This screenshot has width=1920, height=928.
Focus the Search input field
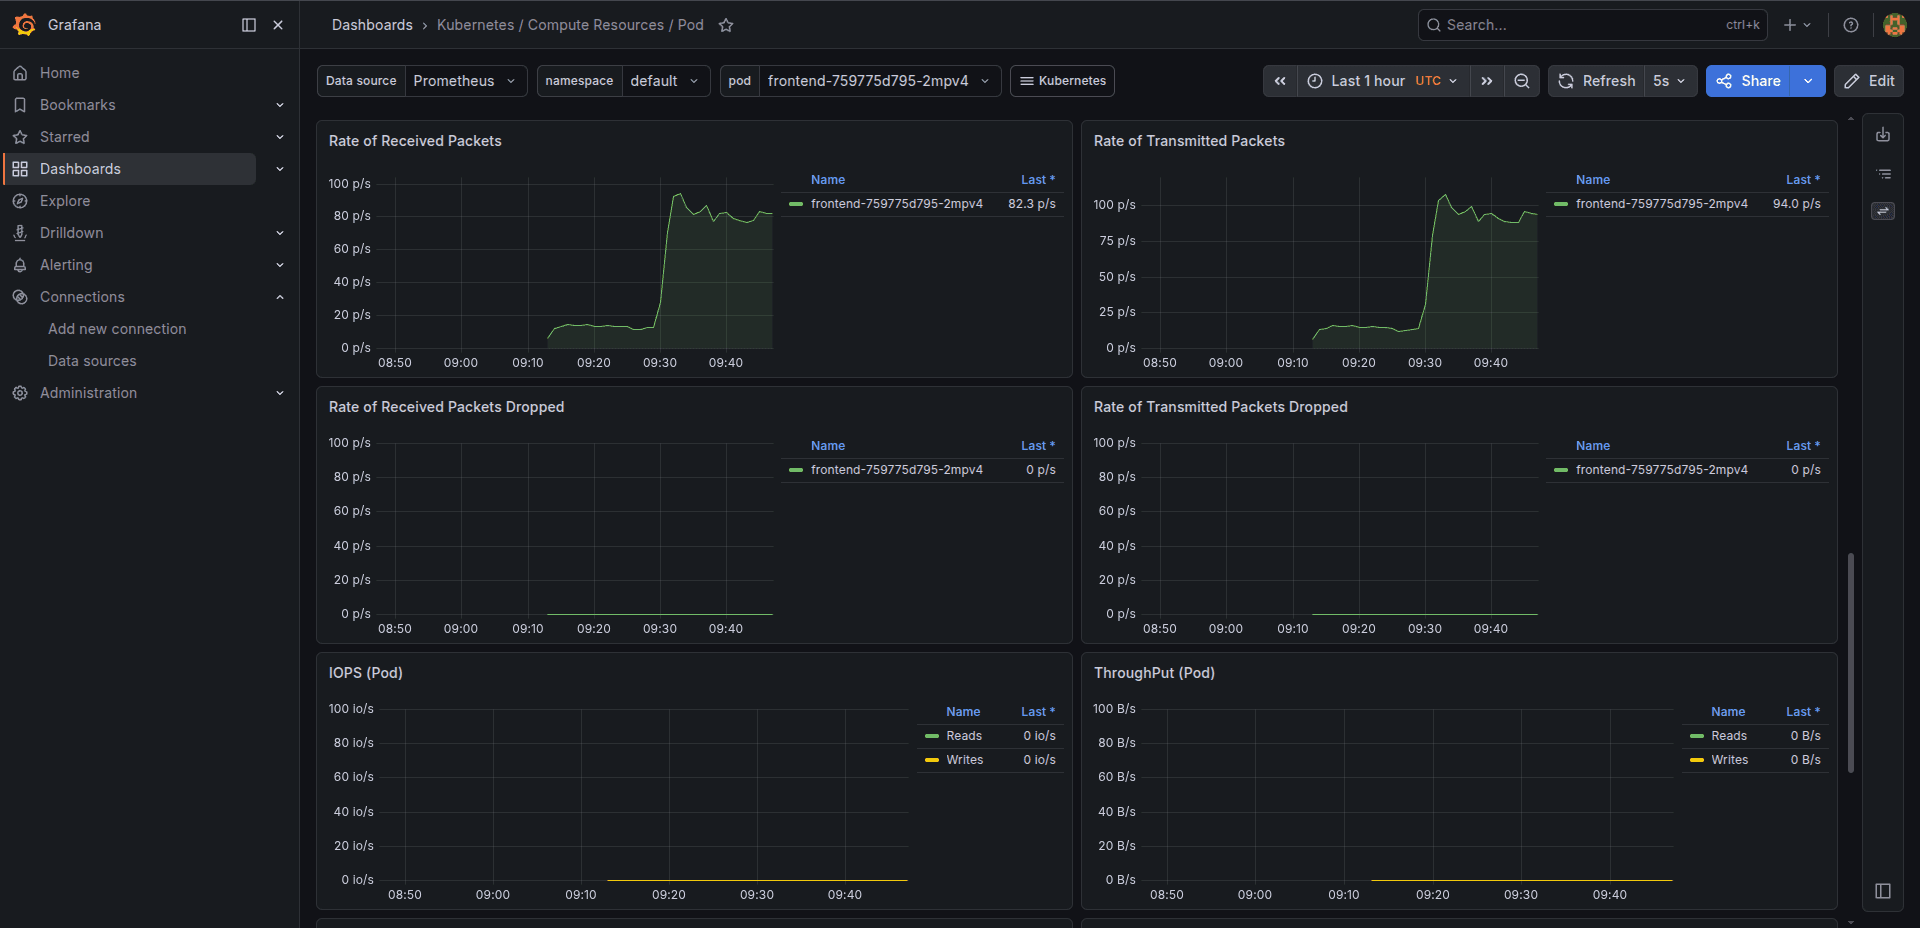(1592, 25)
